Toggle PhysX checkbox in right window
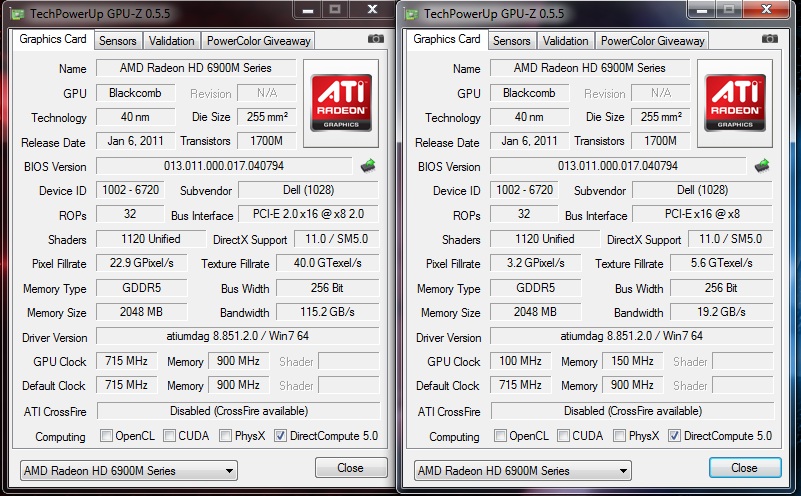Image resolution: width=801 pixels, height=496 pixels. [x=619, y=436]
